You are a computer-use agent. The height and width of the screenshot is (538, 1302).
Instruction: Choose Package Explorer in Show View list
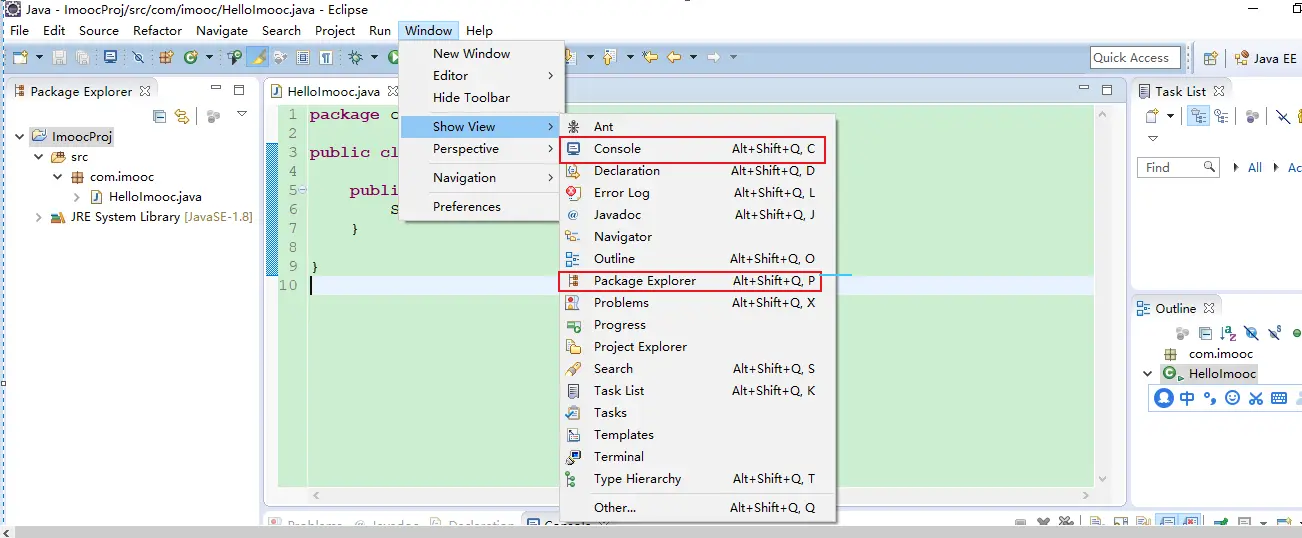pyautogui.click(x=644, y=281)
